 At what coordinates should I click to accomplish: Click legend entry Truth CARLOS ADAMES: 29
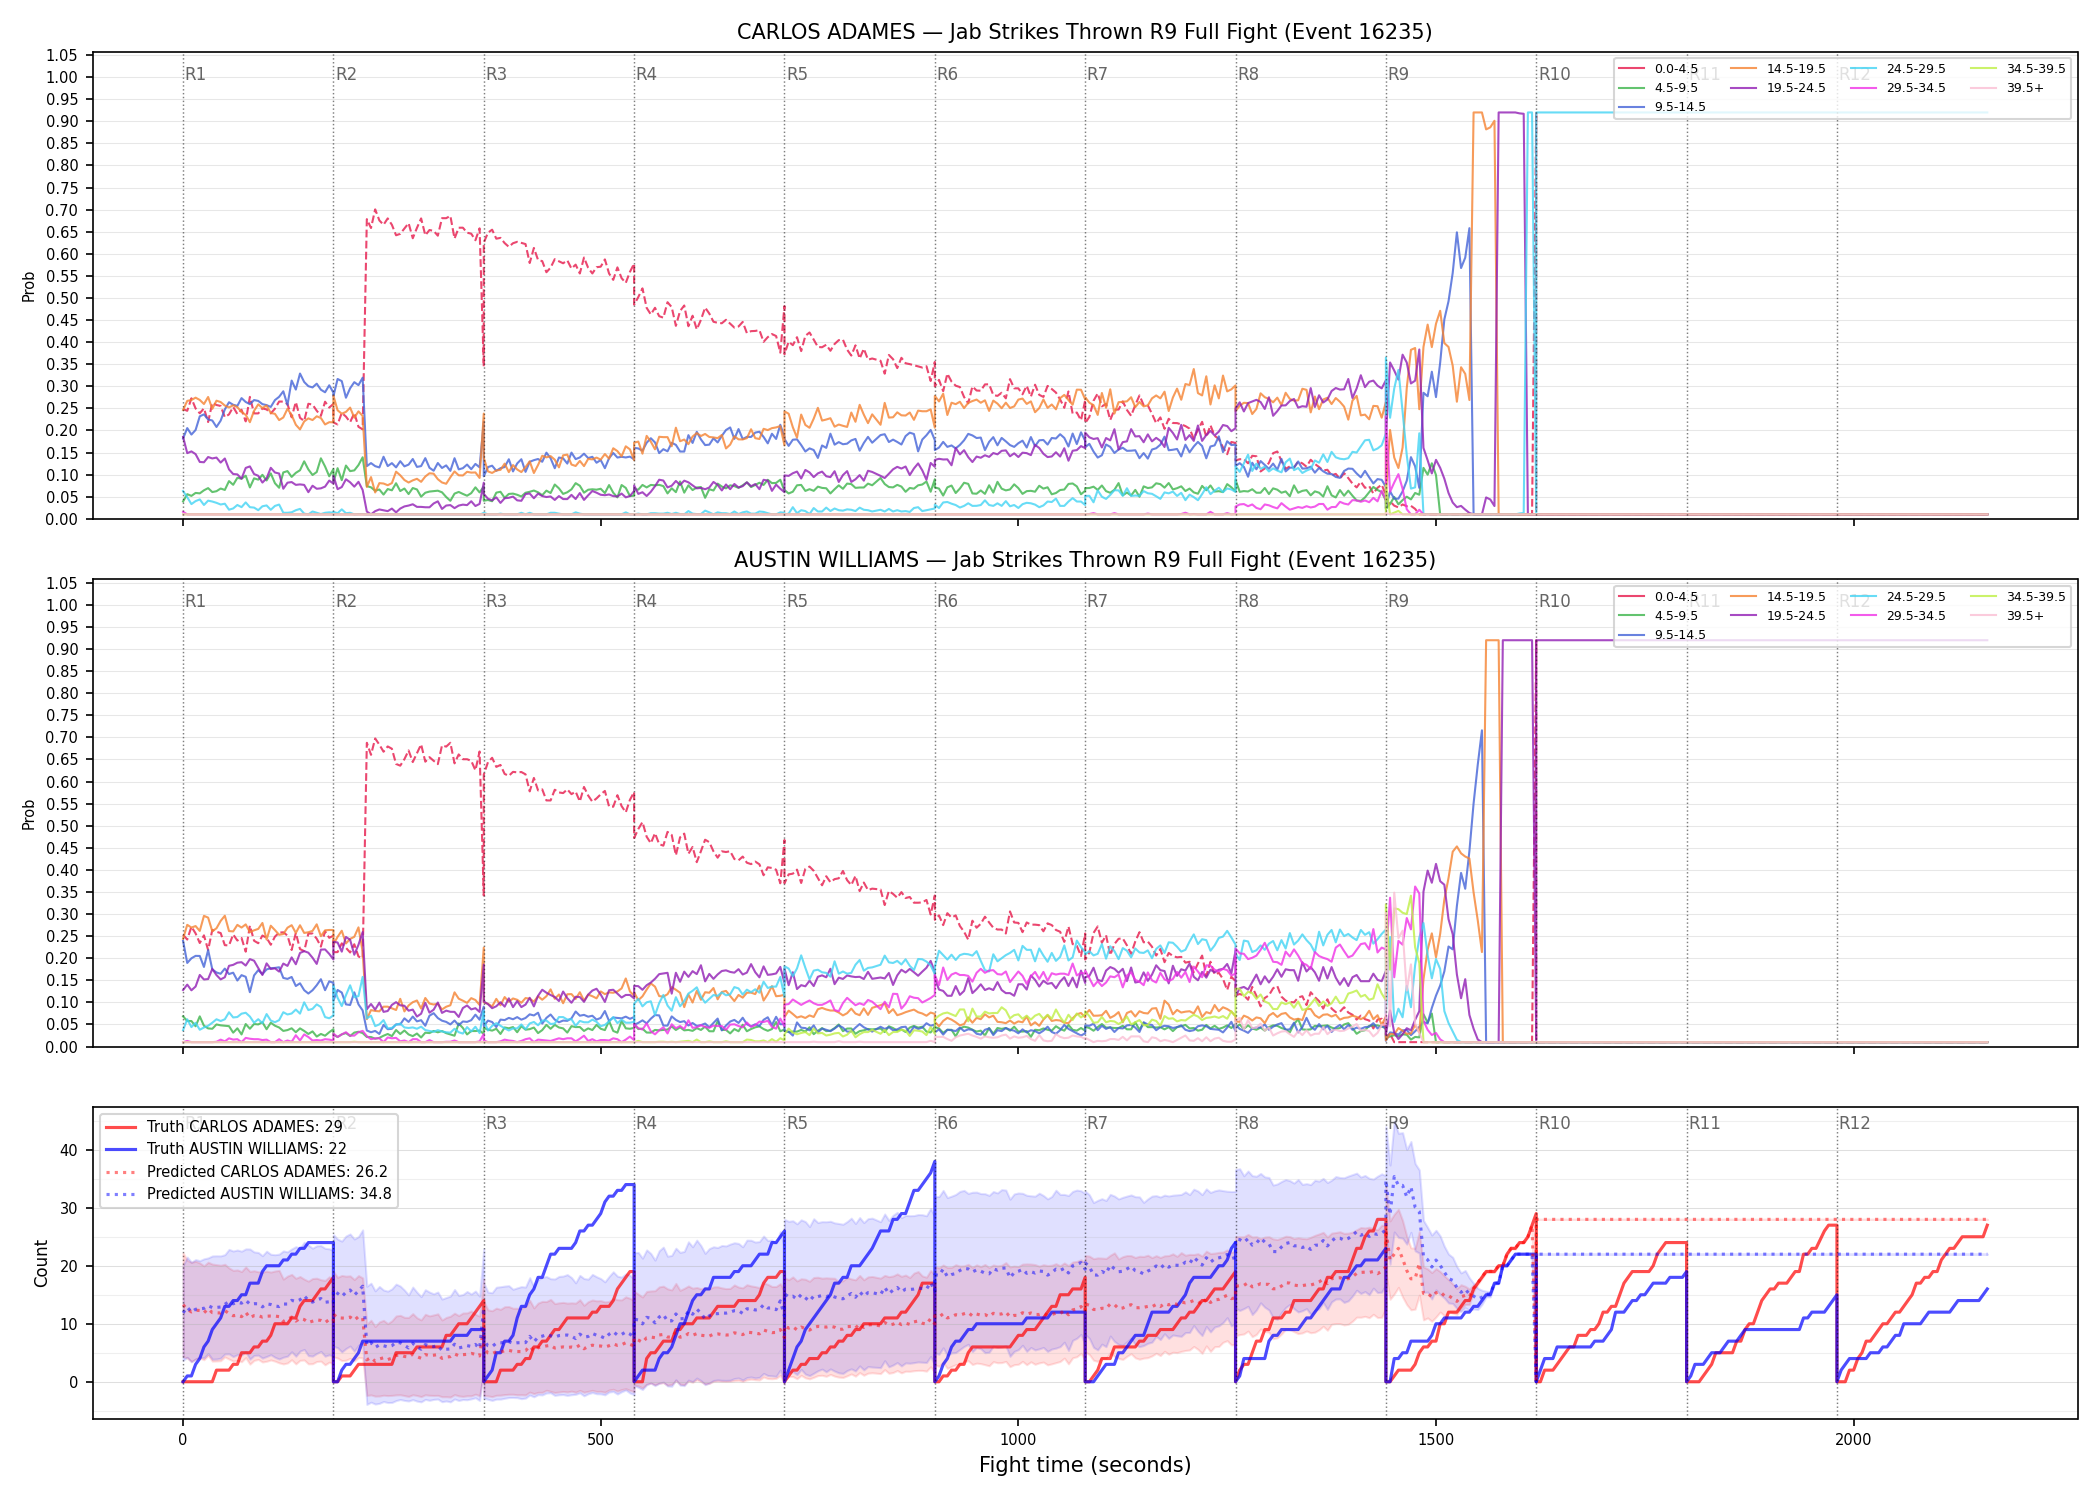[225, 1127]
